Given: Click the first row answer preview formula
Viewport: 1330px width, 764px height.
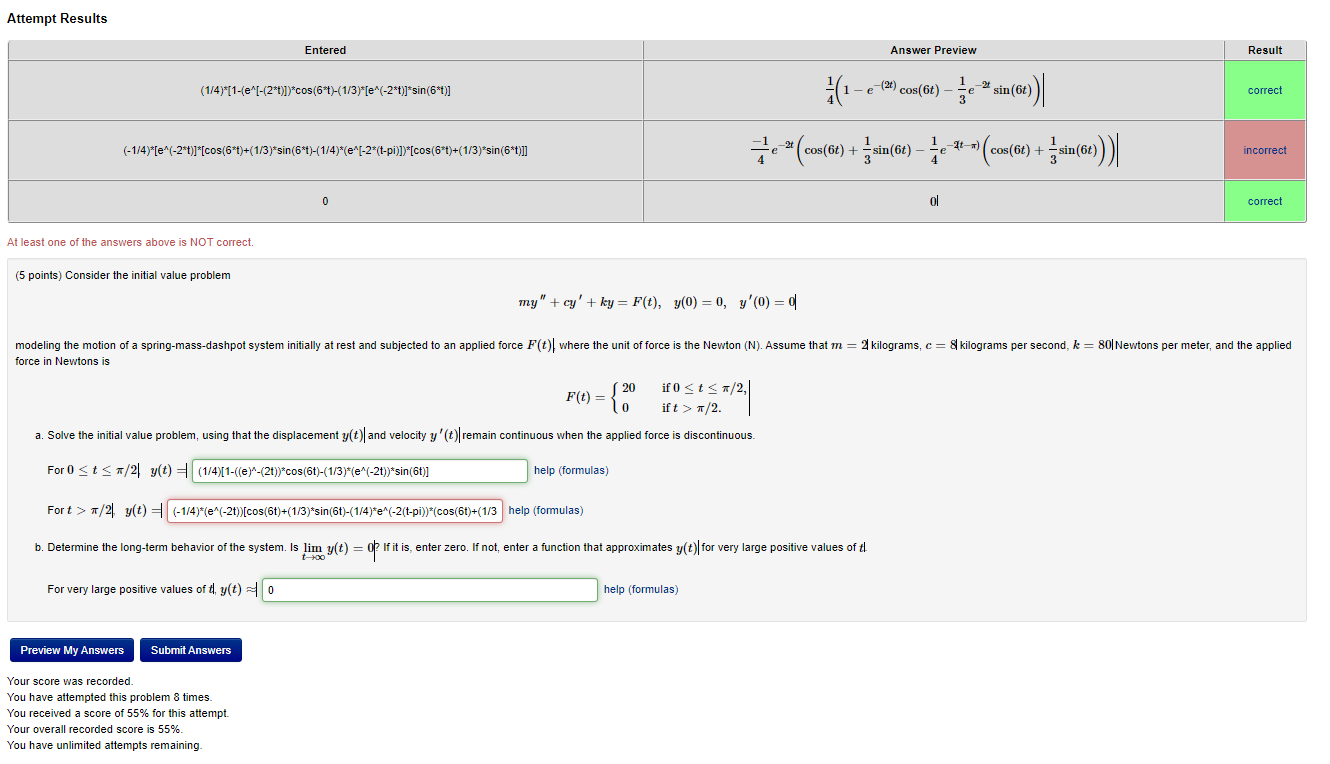Looking at the screenshot, I should 933,90.
